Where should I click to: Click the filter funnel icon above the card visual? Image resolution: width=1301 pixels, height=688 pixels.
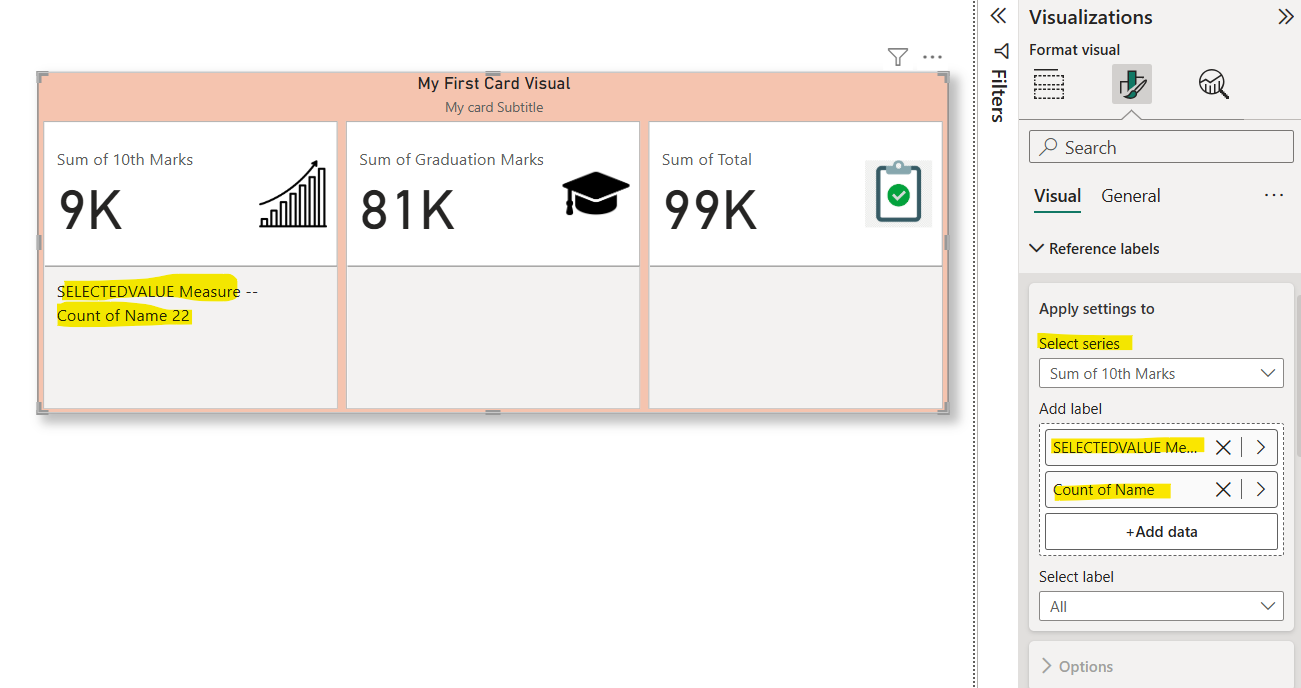[x=897, y=57]
